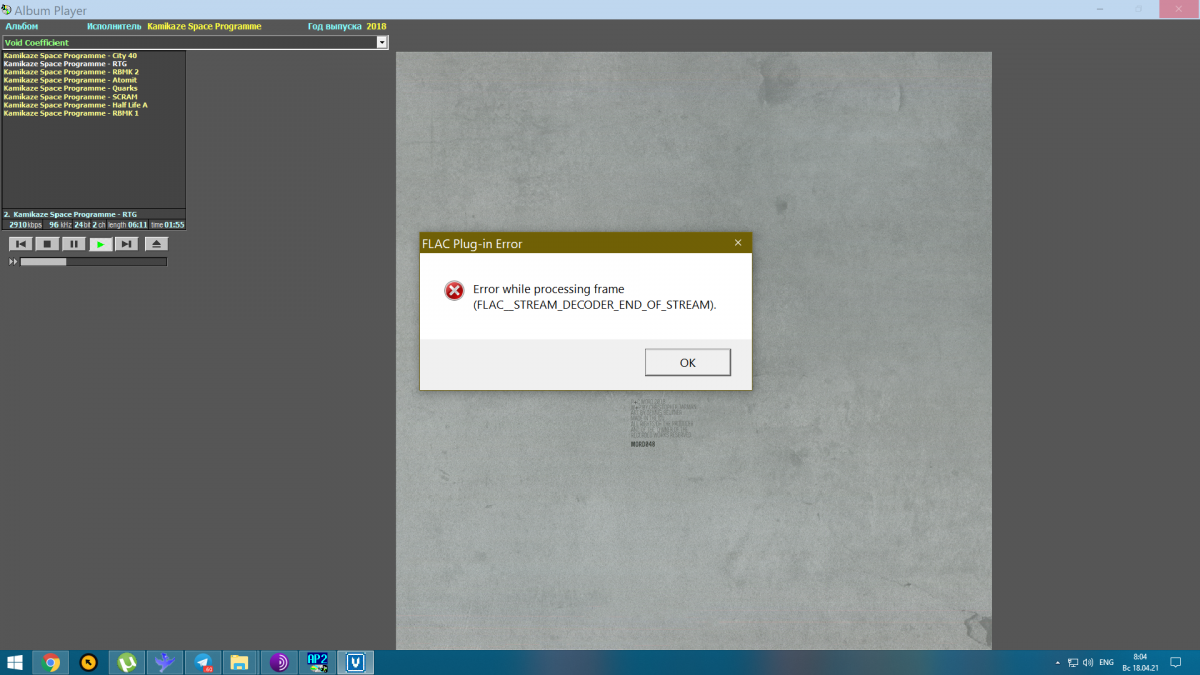Click the network icon in system tray

click(1073, 663)
